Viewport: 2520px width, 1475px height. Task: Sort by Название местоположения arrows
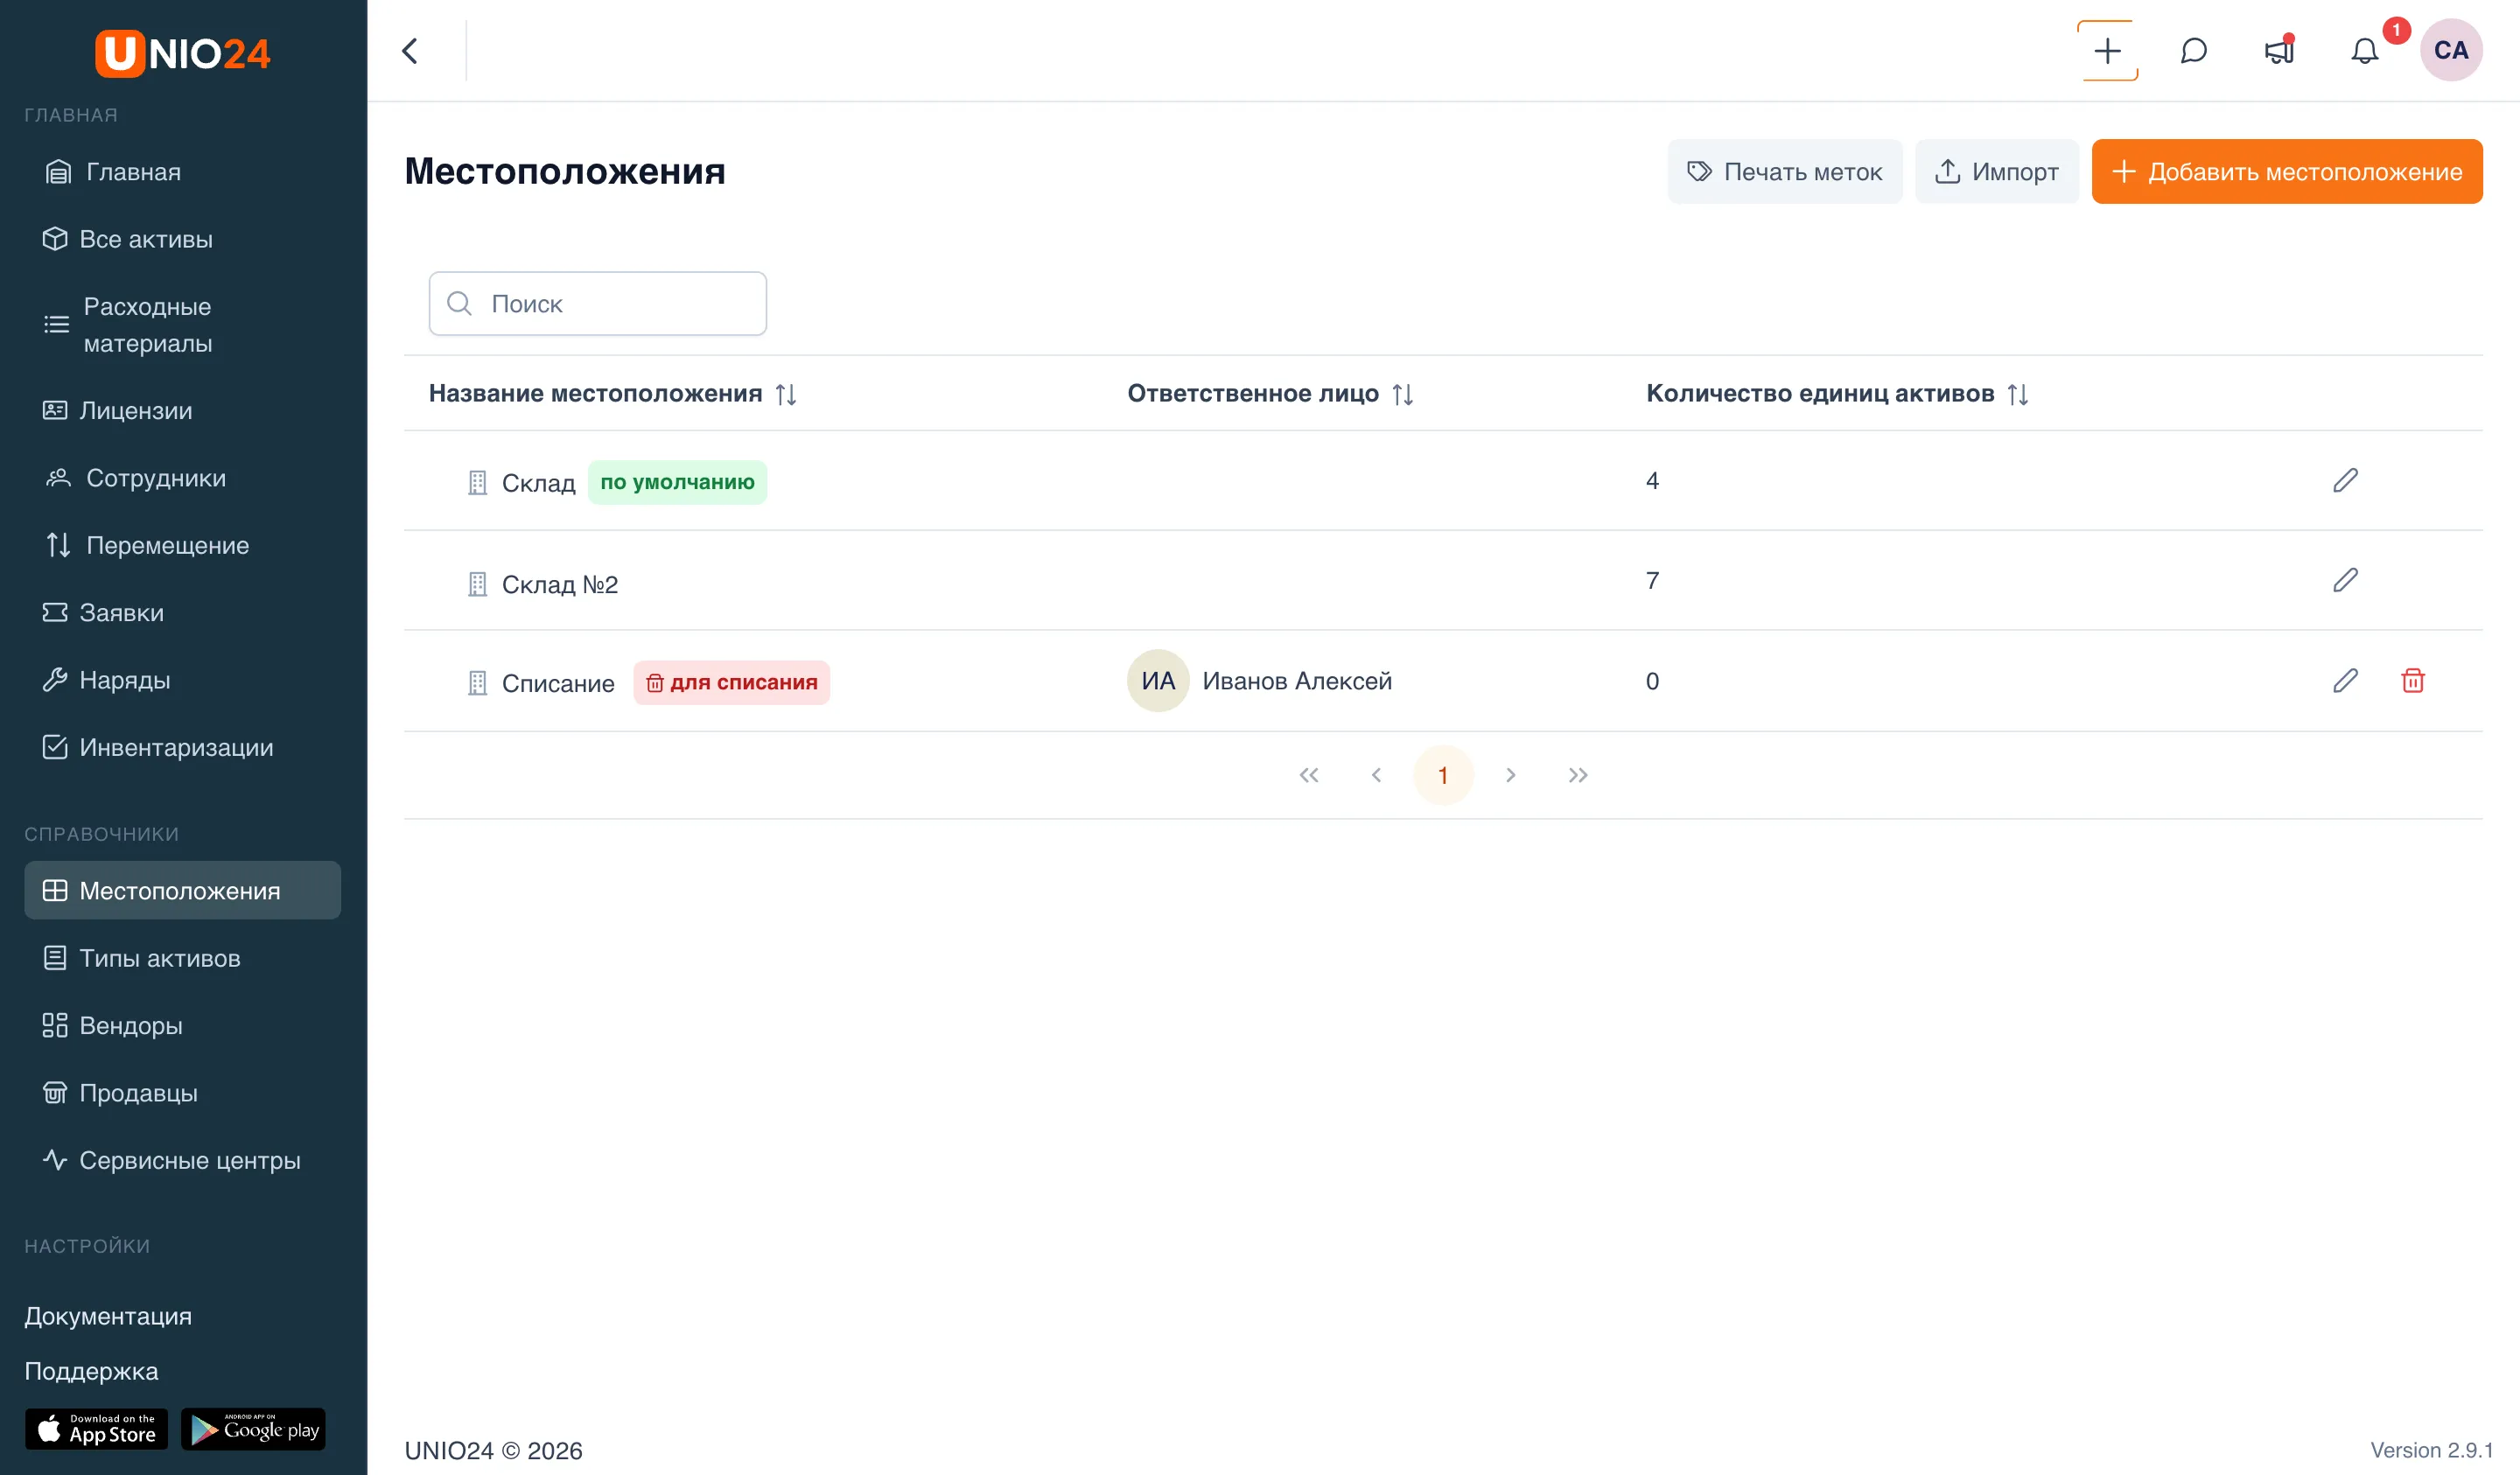click(786, 394)
